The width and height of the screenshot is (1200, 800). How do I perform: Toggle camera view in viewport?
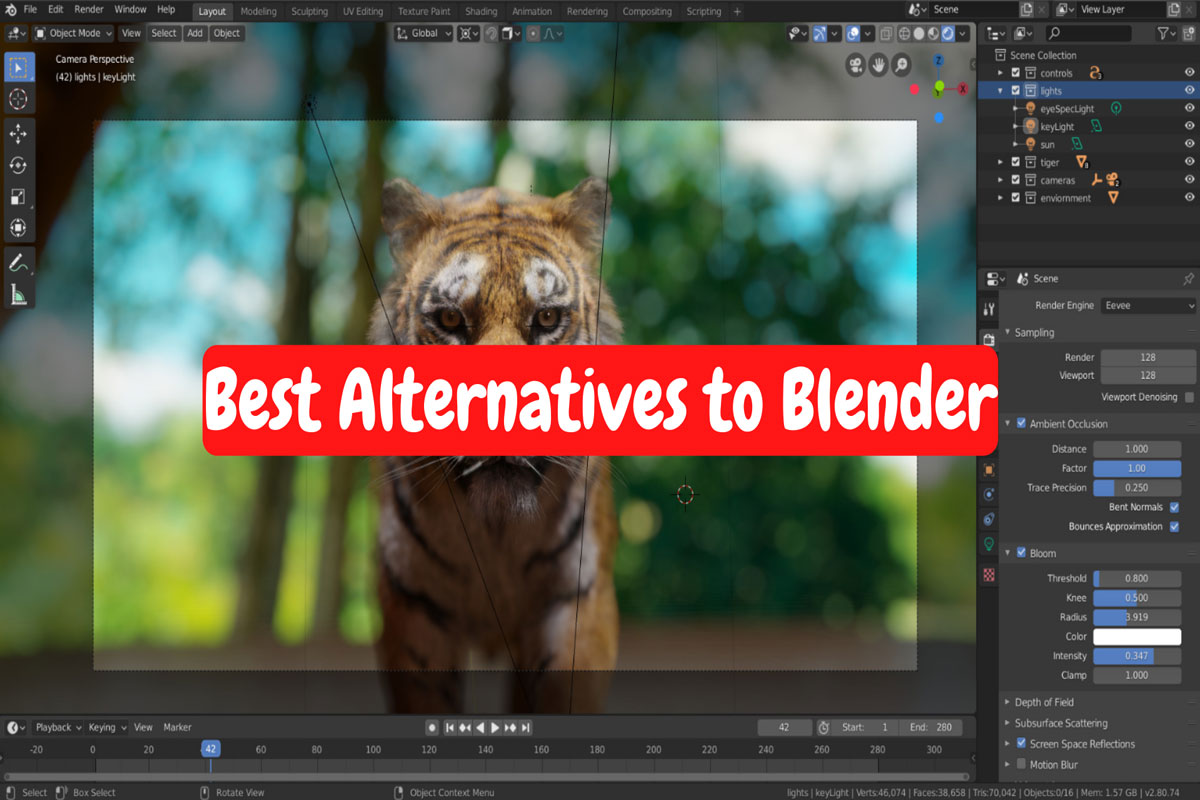856,65
